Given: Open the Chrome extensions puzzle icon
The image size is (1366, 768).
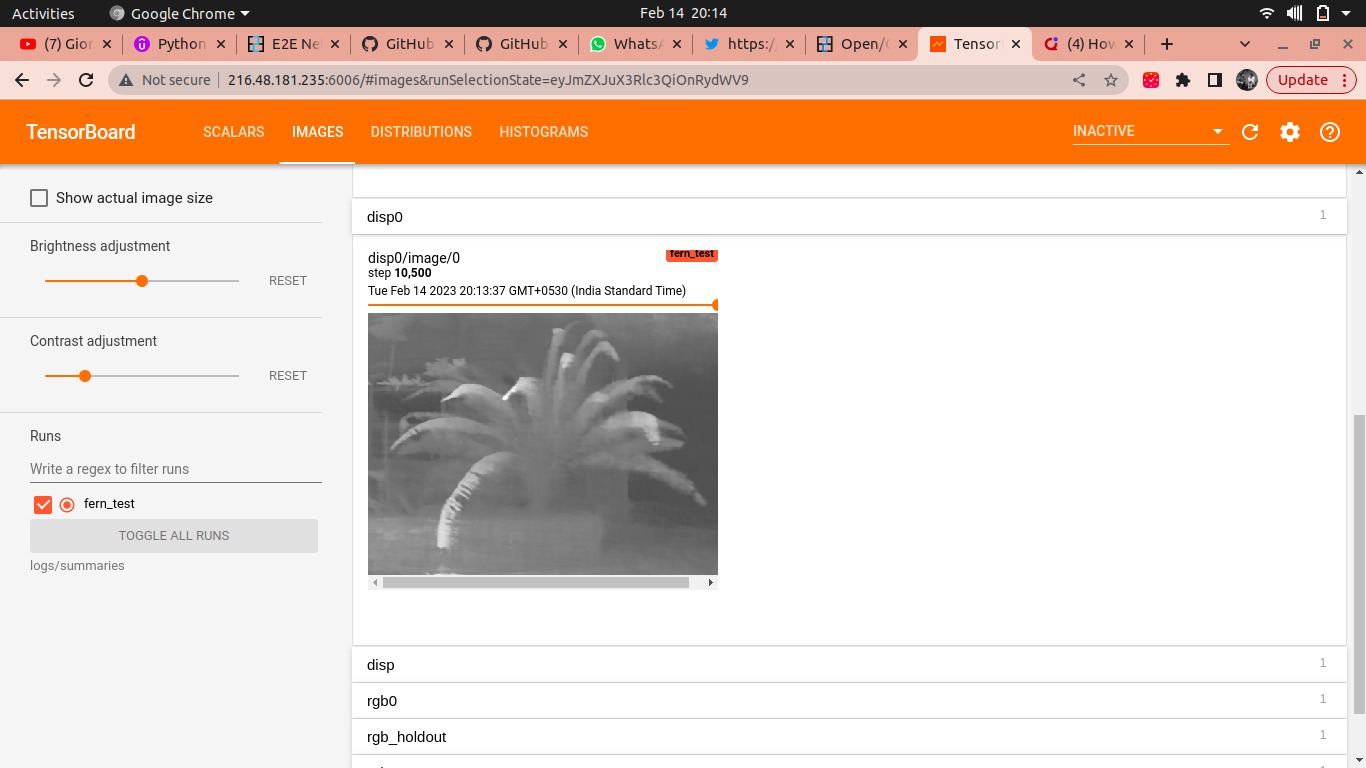Looking at the screenshot, I should [x=1183, y=80].
